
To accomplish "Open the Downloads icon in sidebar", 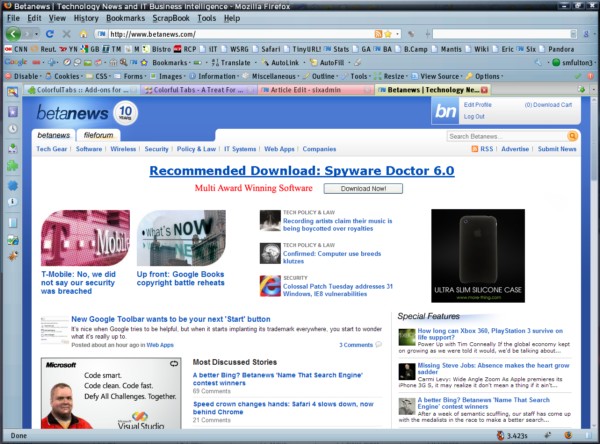I will 13,148.
